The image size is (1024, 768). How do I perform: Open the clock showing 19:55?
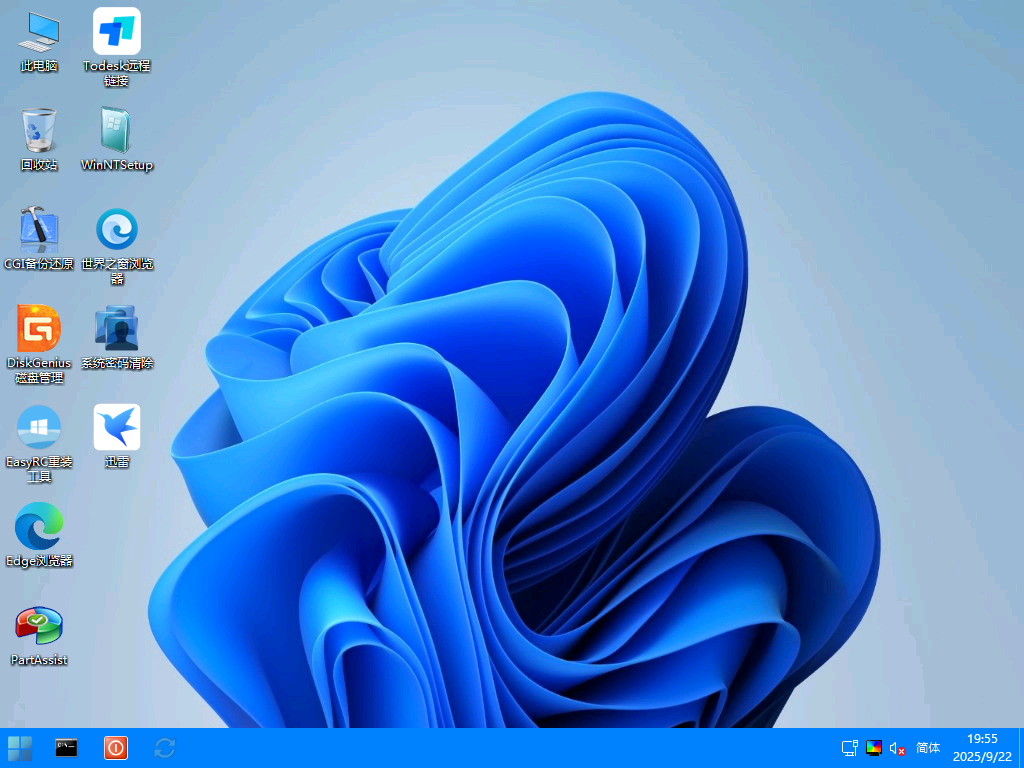[982, 748]
